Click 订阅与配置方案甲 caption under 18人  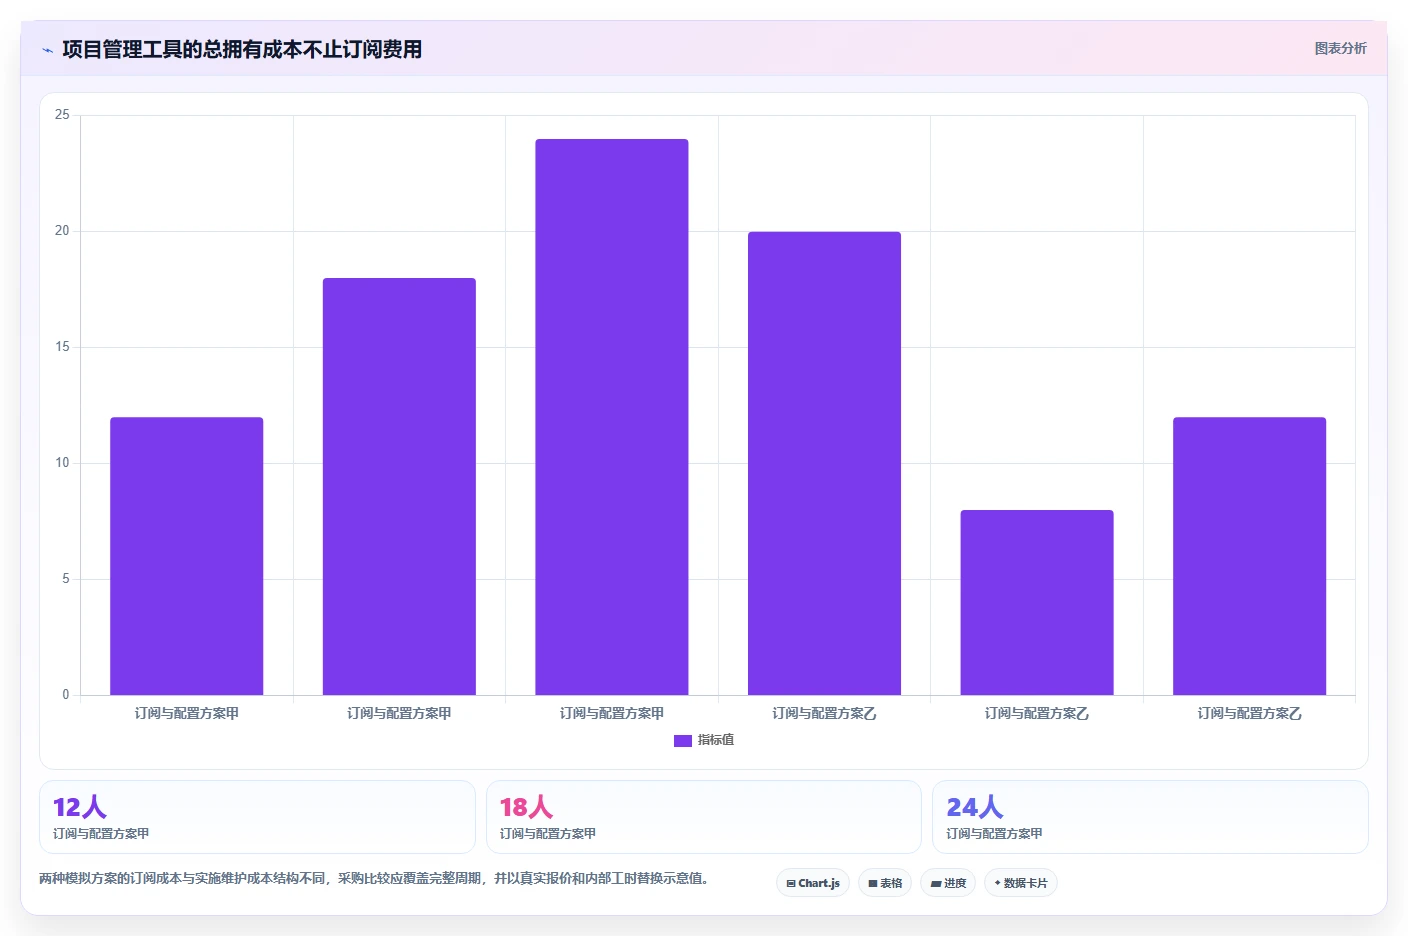coord(548,833)
